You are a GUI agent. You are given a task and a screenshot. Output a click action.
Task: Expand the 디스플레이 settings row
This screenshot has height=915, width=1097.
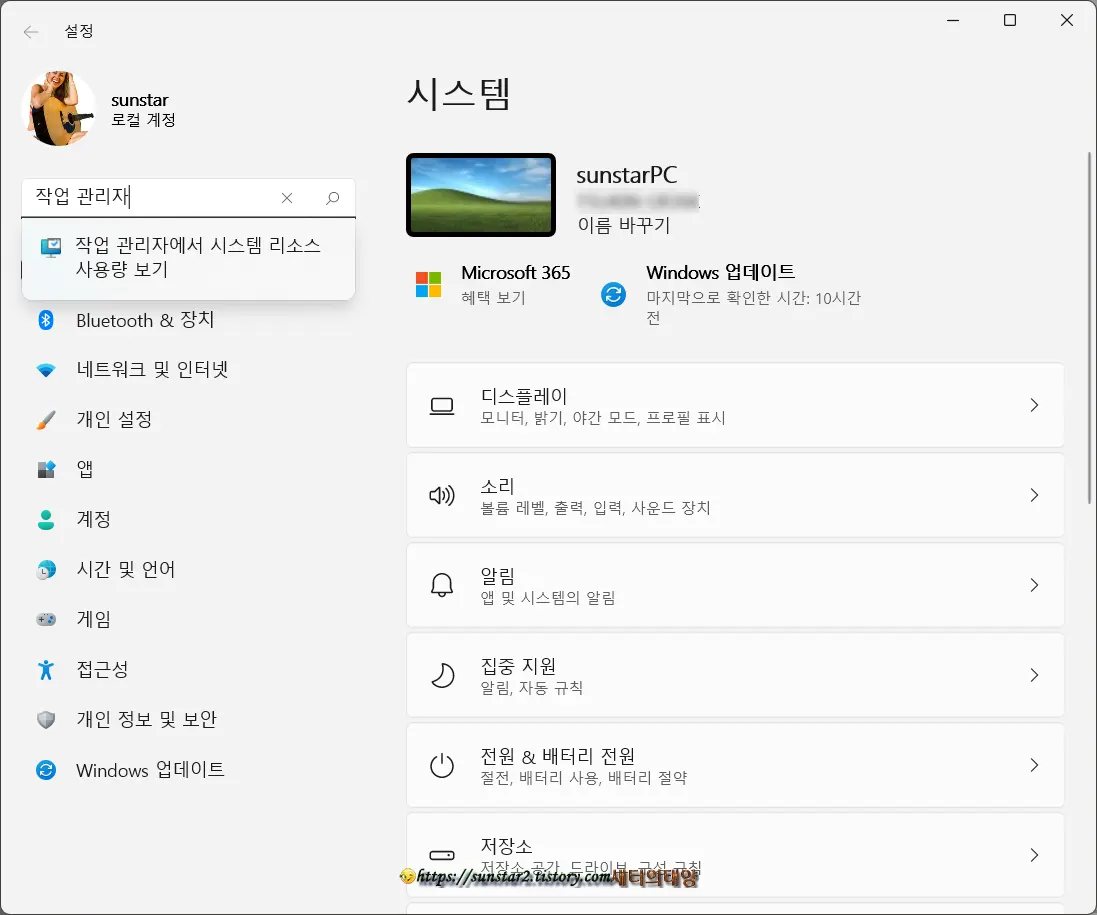click(735, 405)
